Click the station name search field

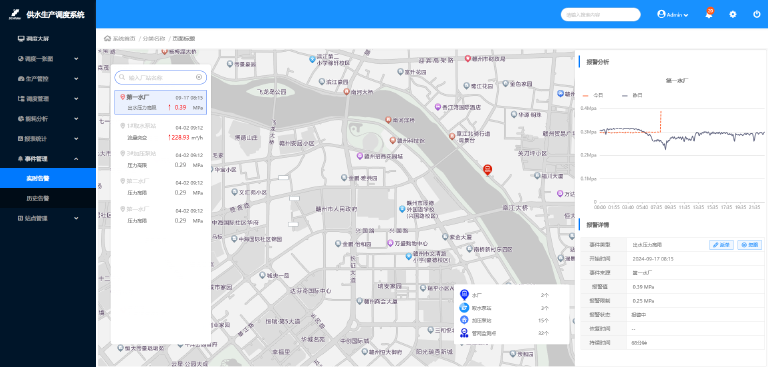[x=161, y=77]
